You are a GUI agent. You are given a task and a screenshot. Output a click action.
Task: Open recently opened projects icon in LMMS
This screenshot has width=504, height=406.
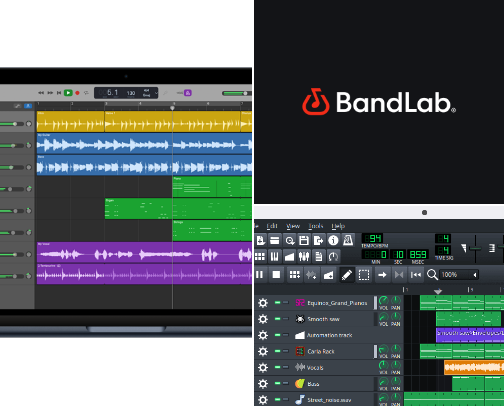(x=289, y=240)
